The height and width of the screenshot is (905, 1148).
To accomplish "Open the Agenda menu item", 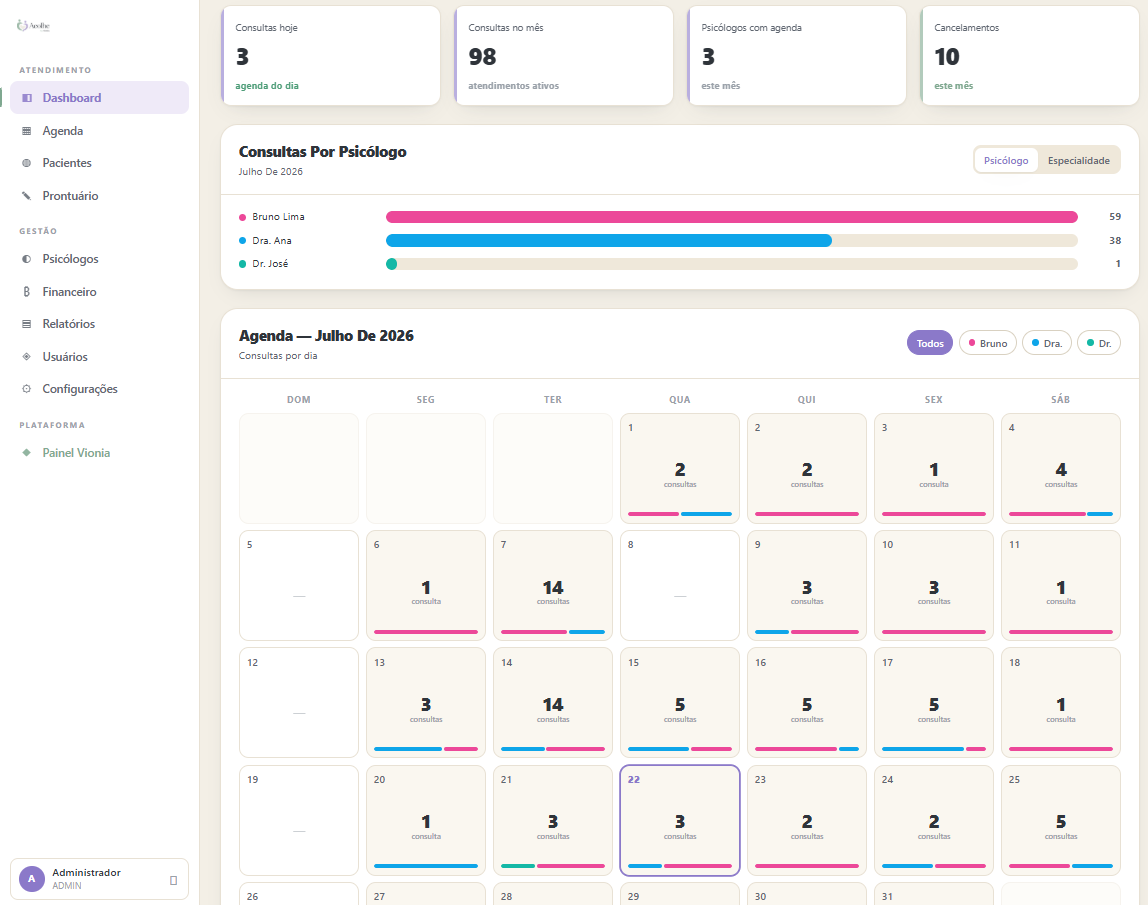I will tap(100, 130).
